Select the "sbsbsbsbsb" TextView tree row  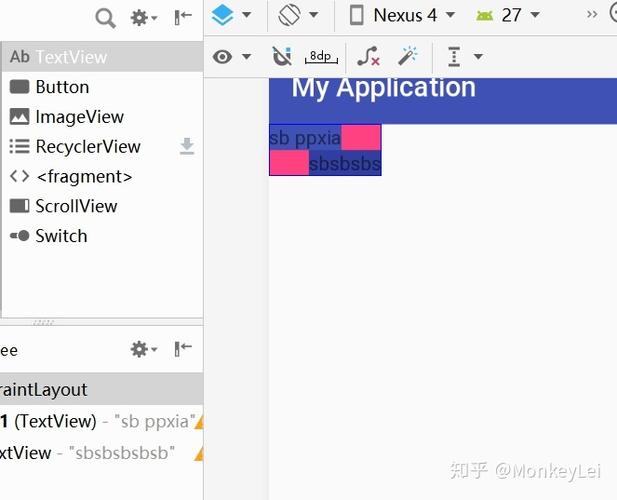102,453
